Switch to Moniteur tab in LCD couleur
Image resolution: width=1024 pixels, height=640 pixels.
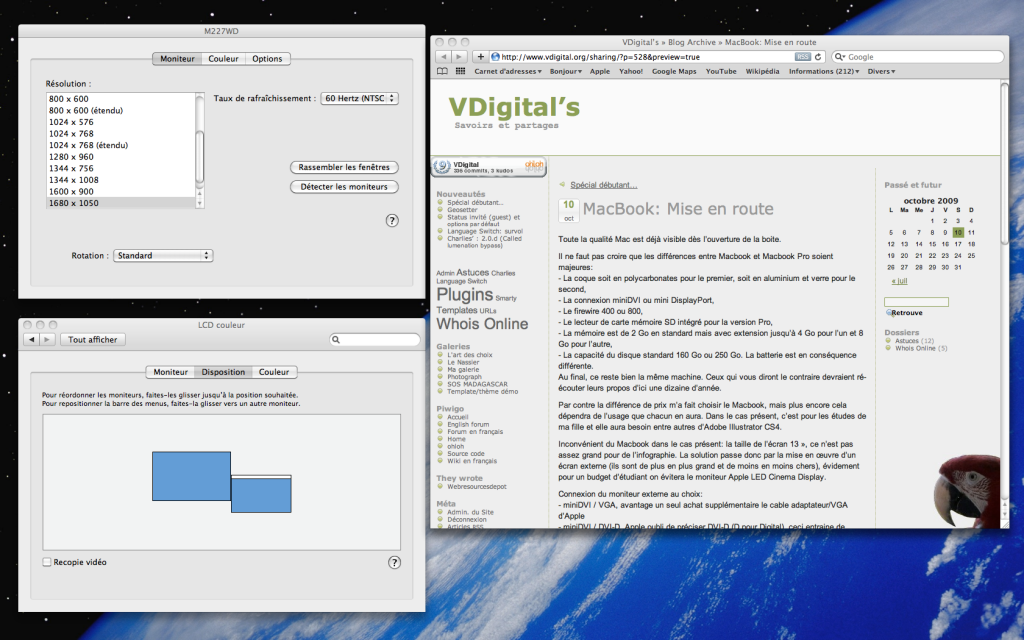coord(170,372)
